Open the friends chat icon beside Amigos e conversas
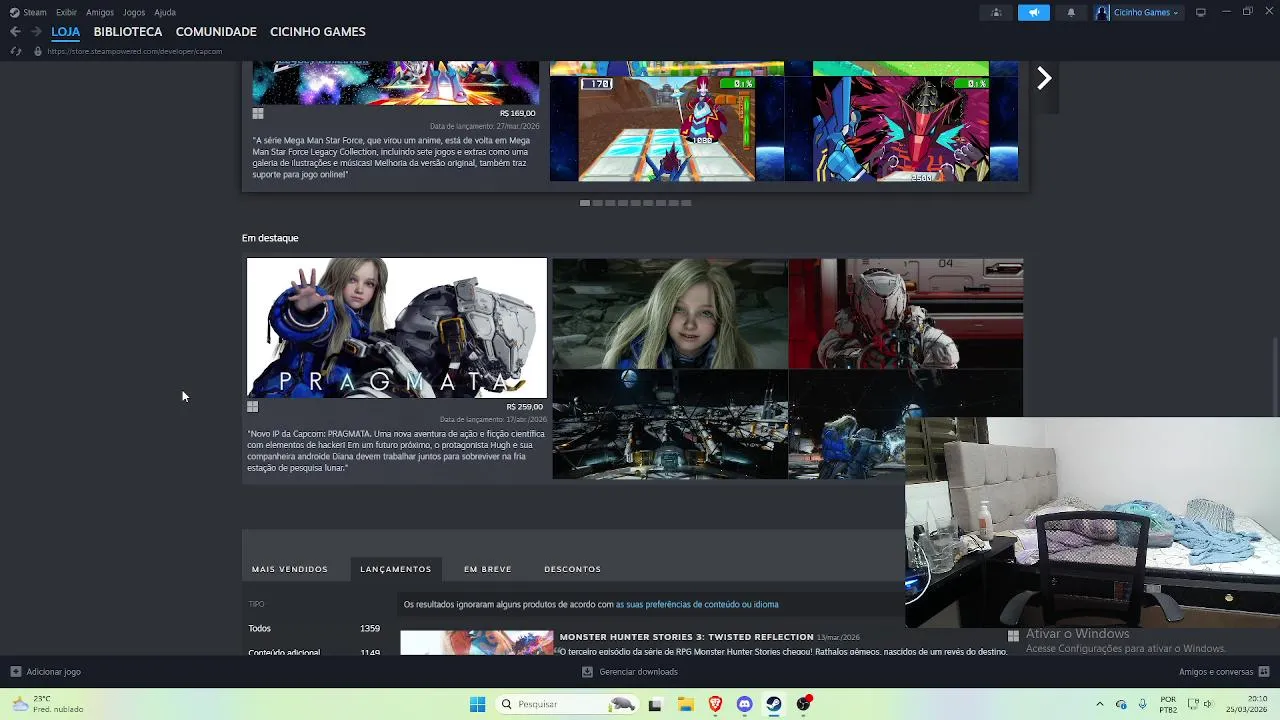 pos(1264,672)
